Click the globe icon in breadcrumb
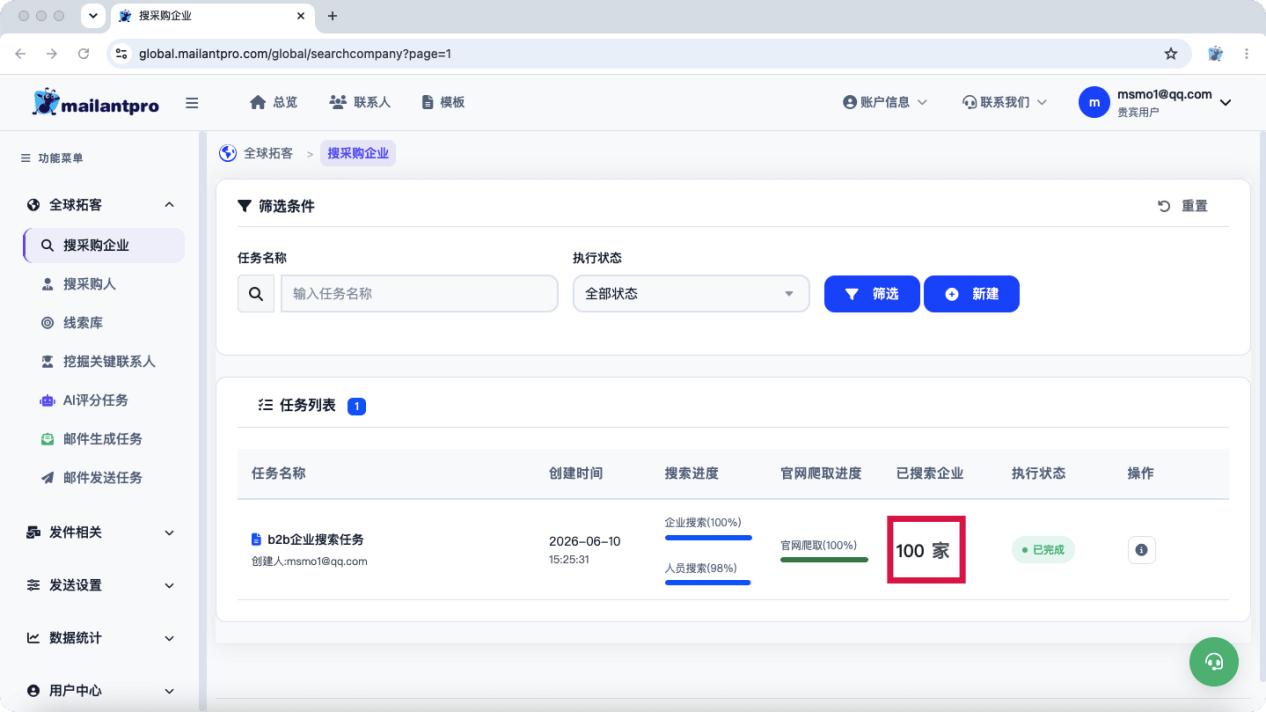 tap(228, 153)
